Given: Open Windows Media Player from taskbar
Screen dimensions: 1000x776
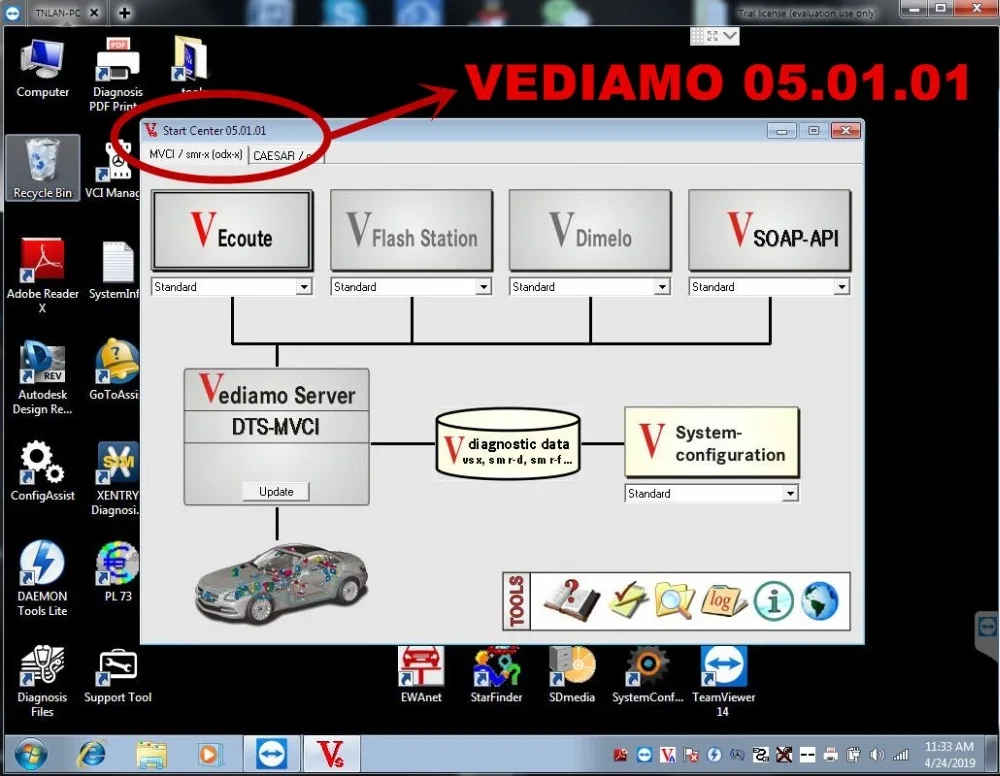Looking at the screenshot, I should click(208, 755).
